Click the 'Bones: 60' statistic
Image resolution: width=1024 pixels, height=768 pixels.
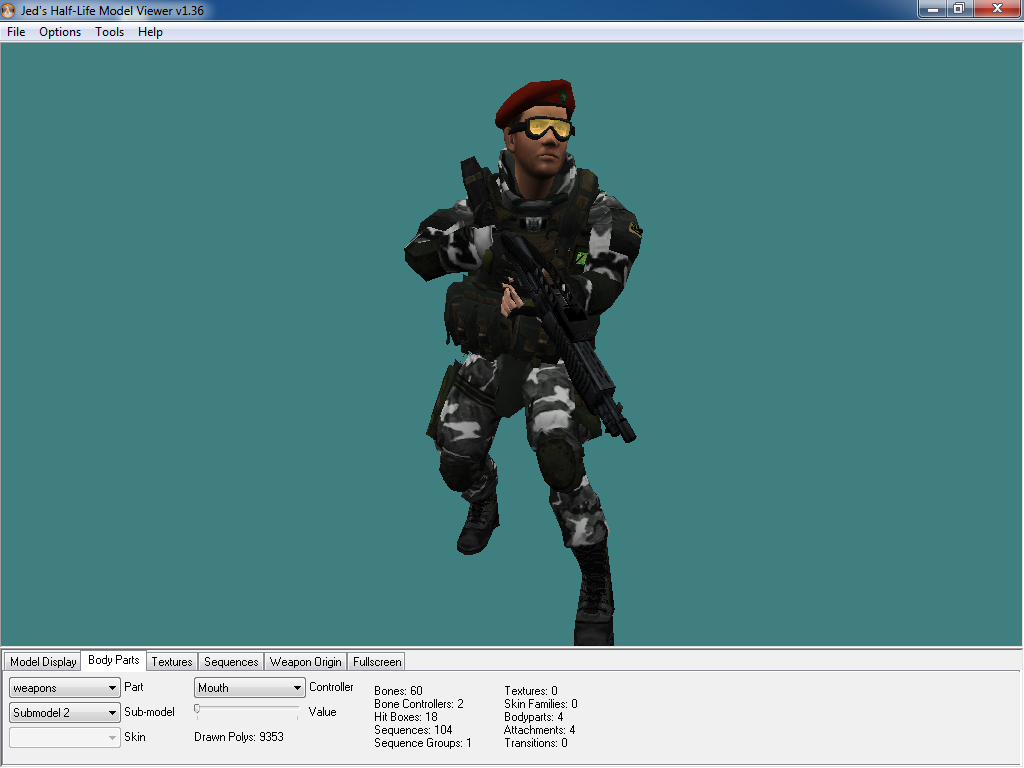coord(398,691)
